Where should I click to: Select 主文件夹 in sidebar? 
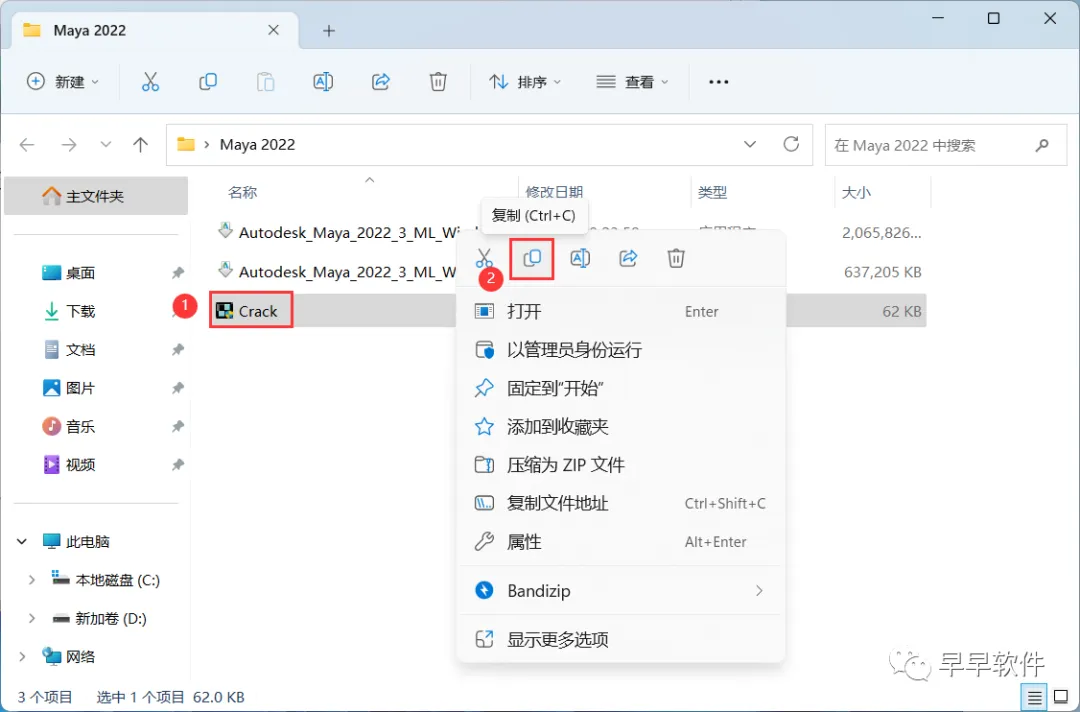(96, 196)
